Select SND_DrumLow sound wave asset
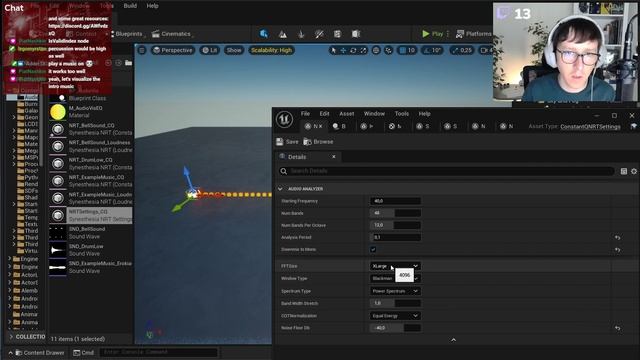This screenshot has height=360, width=640. [91, 250]
